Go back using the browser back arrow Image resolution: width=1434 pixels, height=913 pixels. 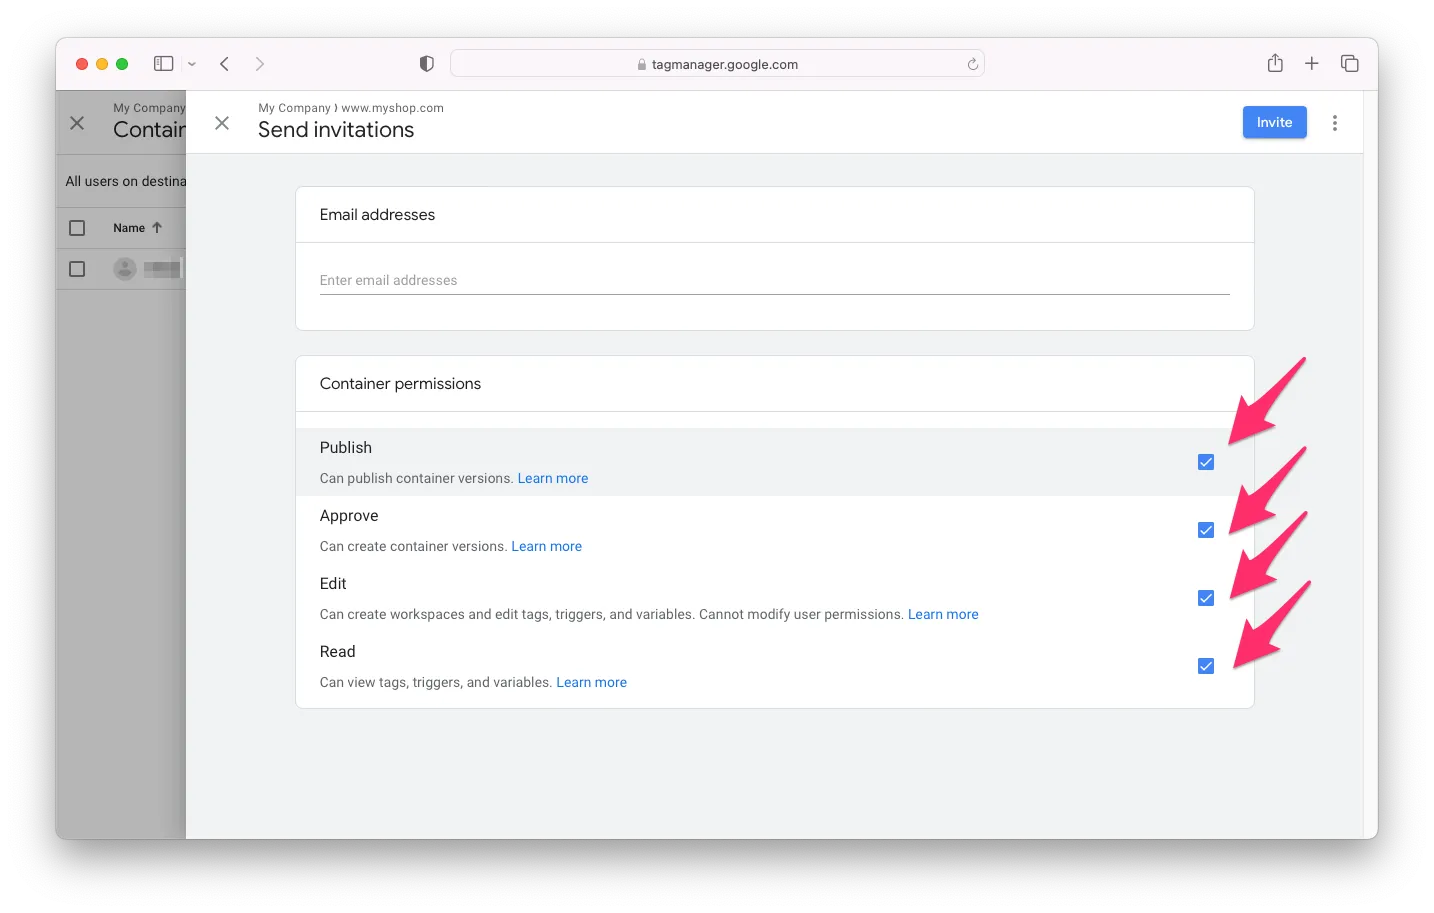click(225, 64)
